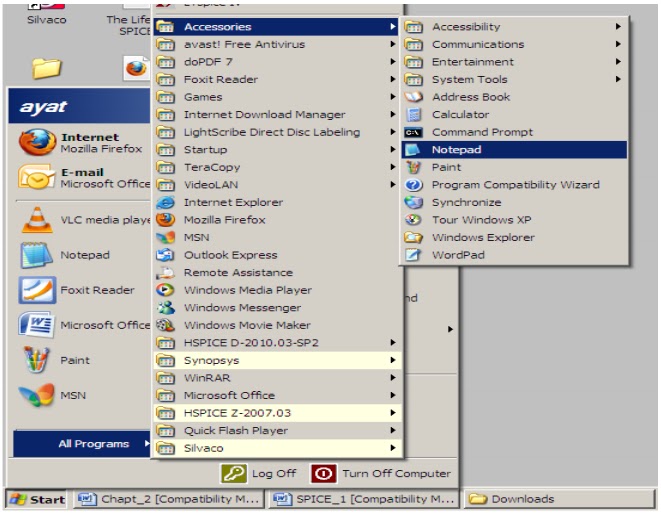The image size is (661, 513).
Task: Launch WordPad icon
Action: coord(413,255)
